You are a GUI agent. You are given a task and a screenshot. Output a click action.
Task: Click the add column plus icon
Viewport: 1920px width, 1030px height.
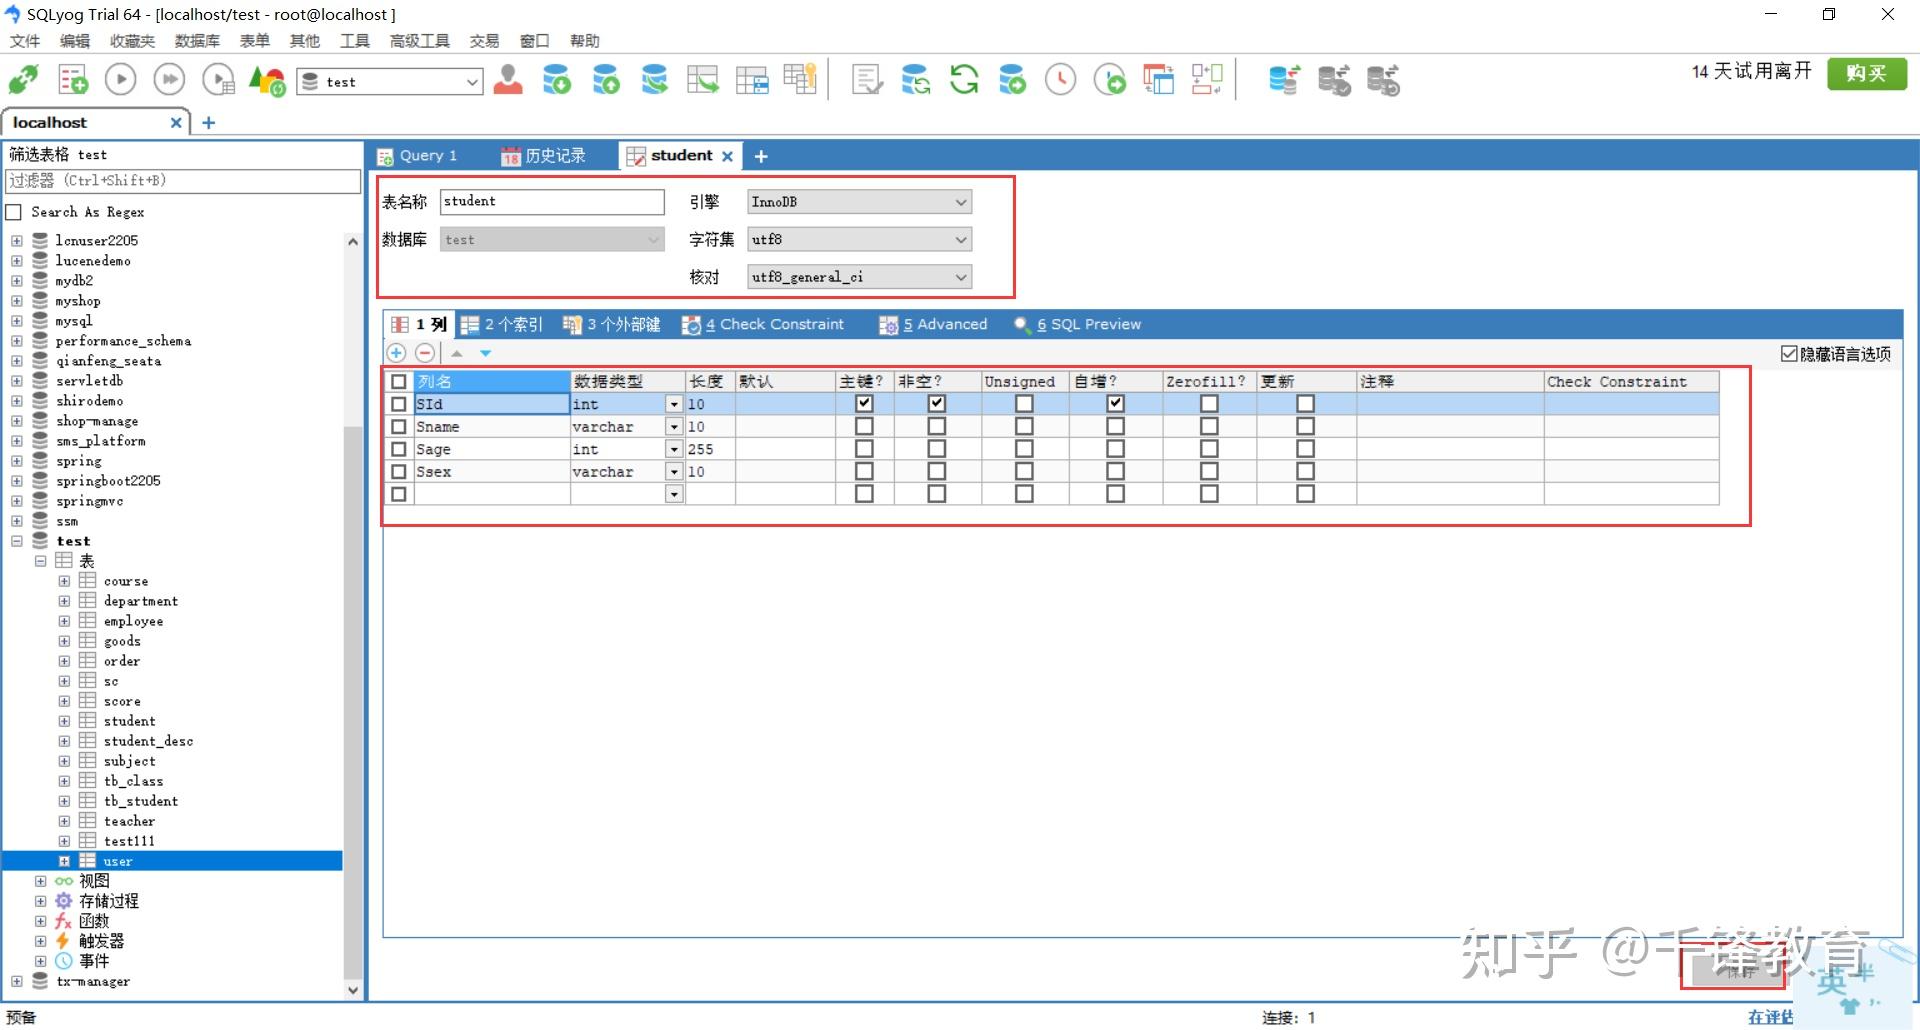(x=396, y=353)
